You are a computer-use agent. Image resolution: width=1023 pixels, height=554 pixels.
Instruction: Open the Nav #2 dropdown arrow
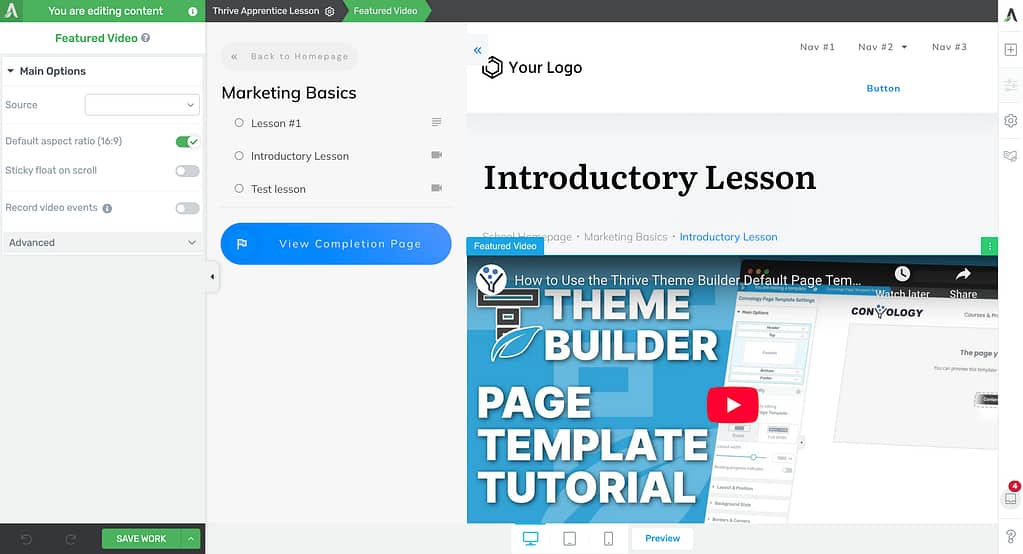[904, 47]
